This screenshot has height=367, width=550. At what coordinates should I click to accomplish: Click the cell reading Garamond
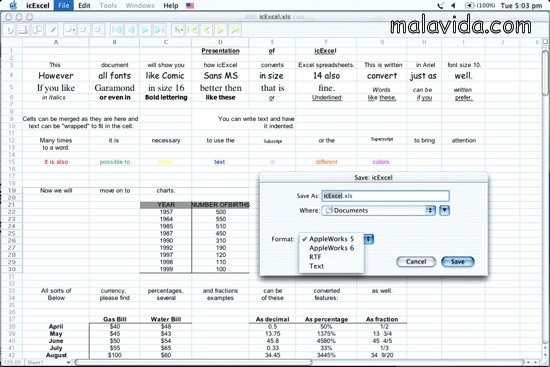114,88
